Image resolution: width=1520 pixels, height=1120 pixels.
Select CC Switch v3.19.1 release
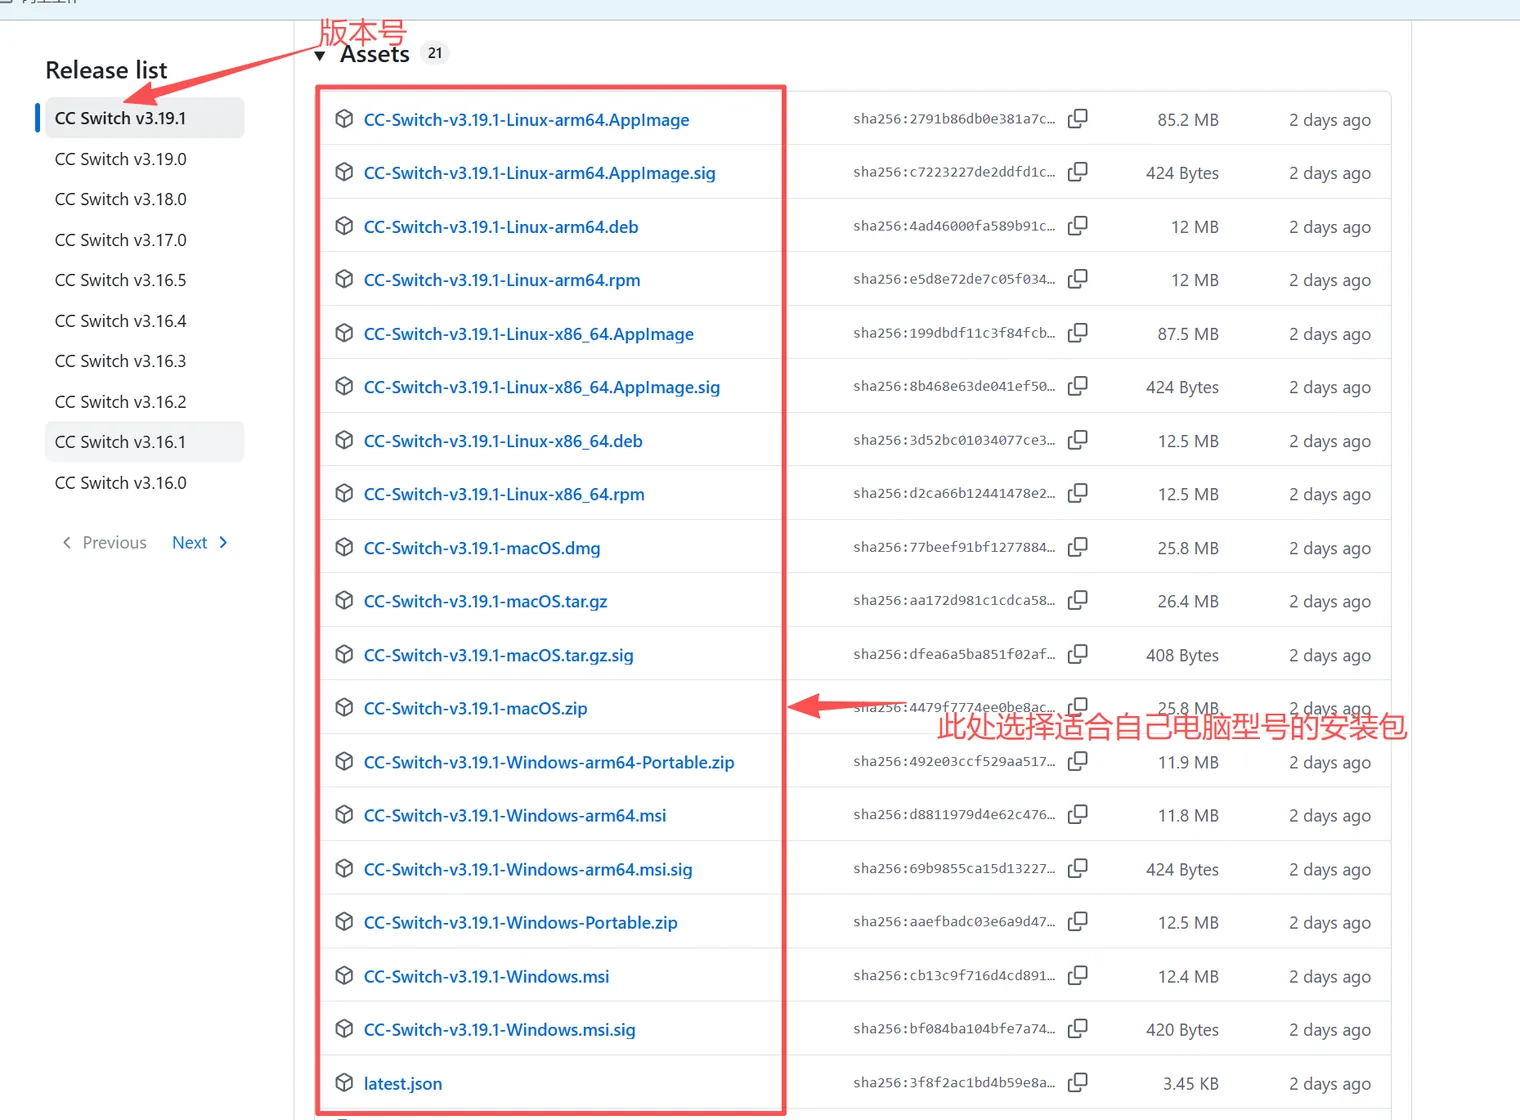144,118
